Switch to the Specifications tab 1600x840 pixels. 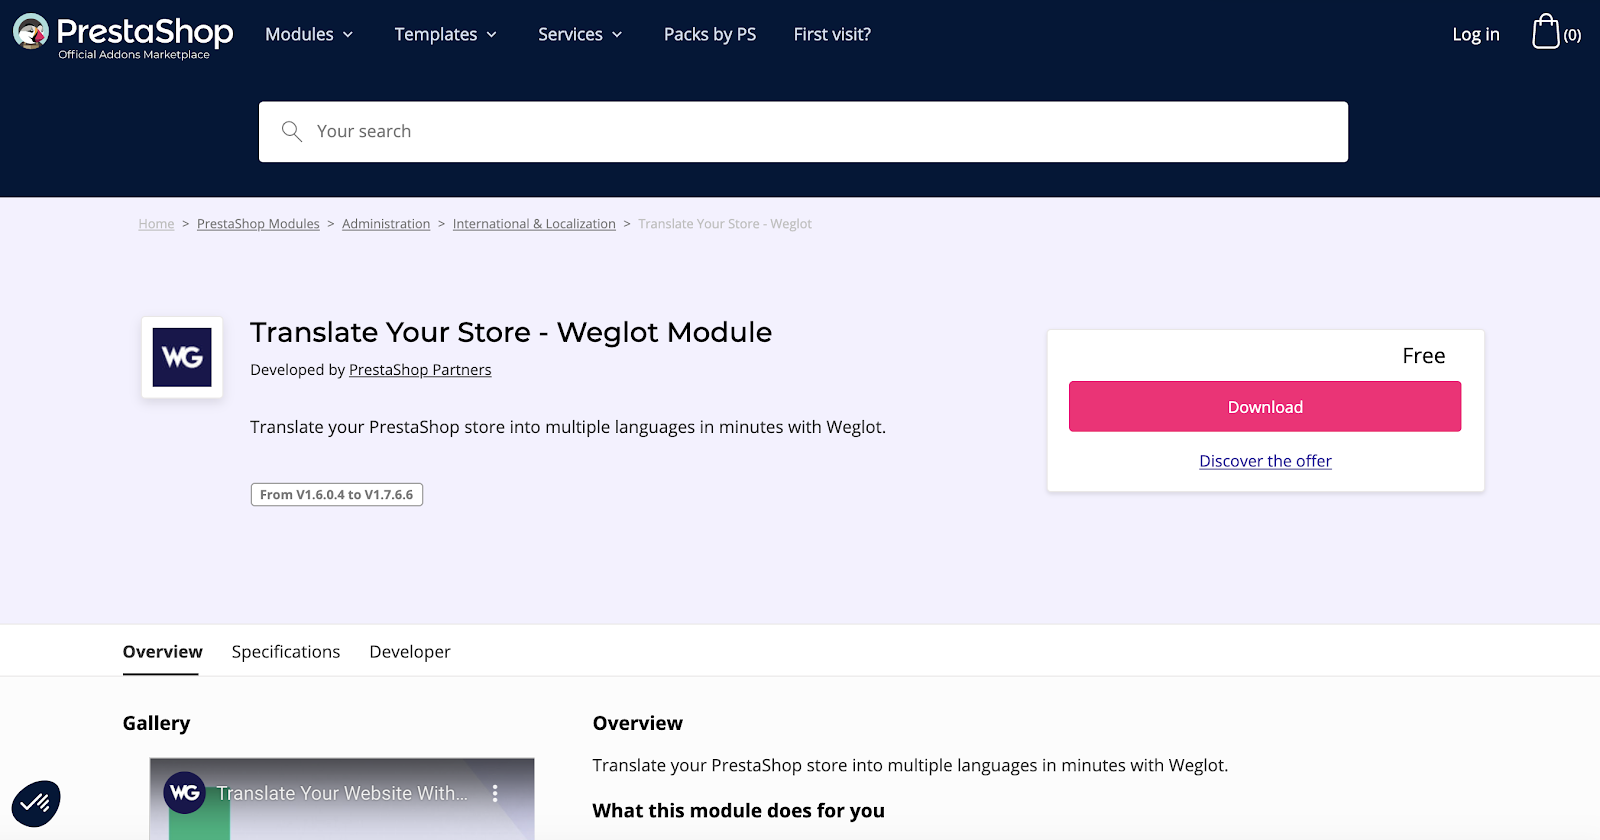[286, 652]
